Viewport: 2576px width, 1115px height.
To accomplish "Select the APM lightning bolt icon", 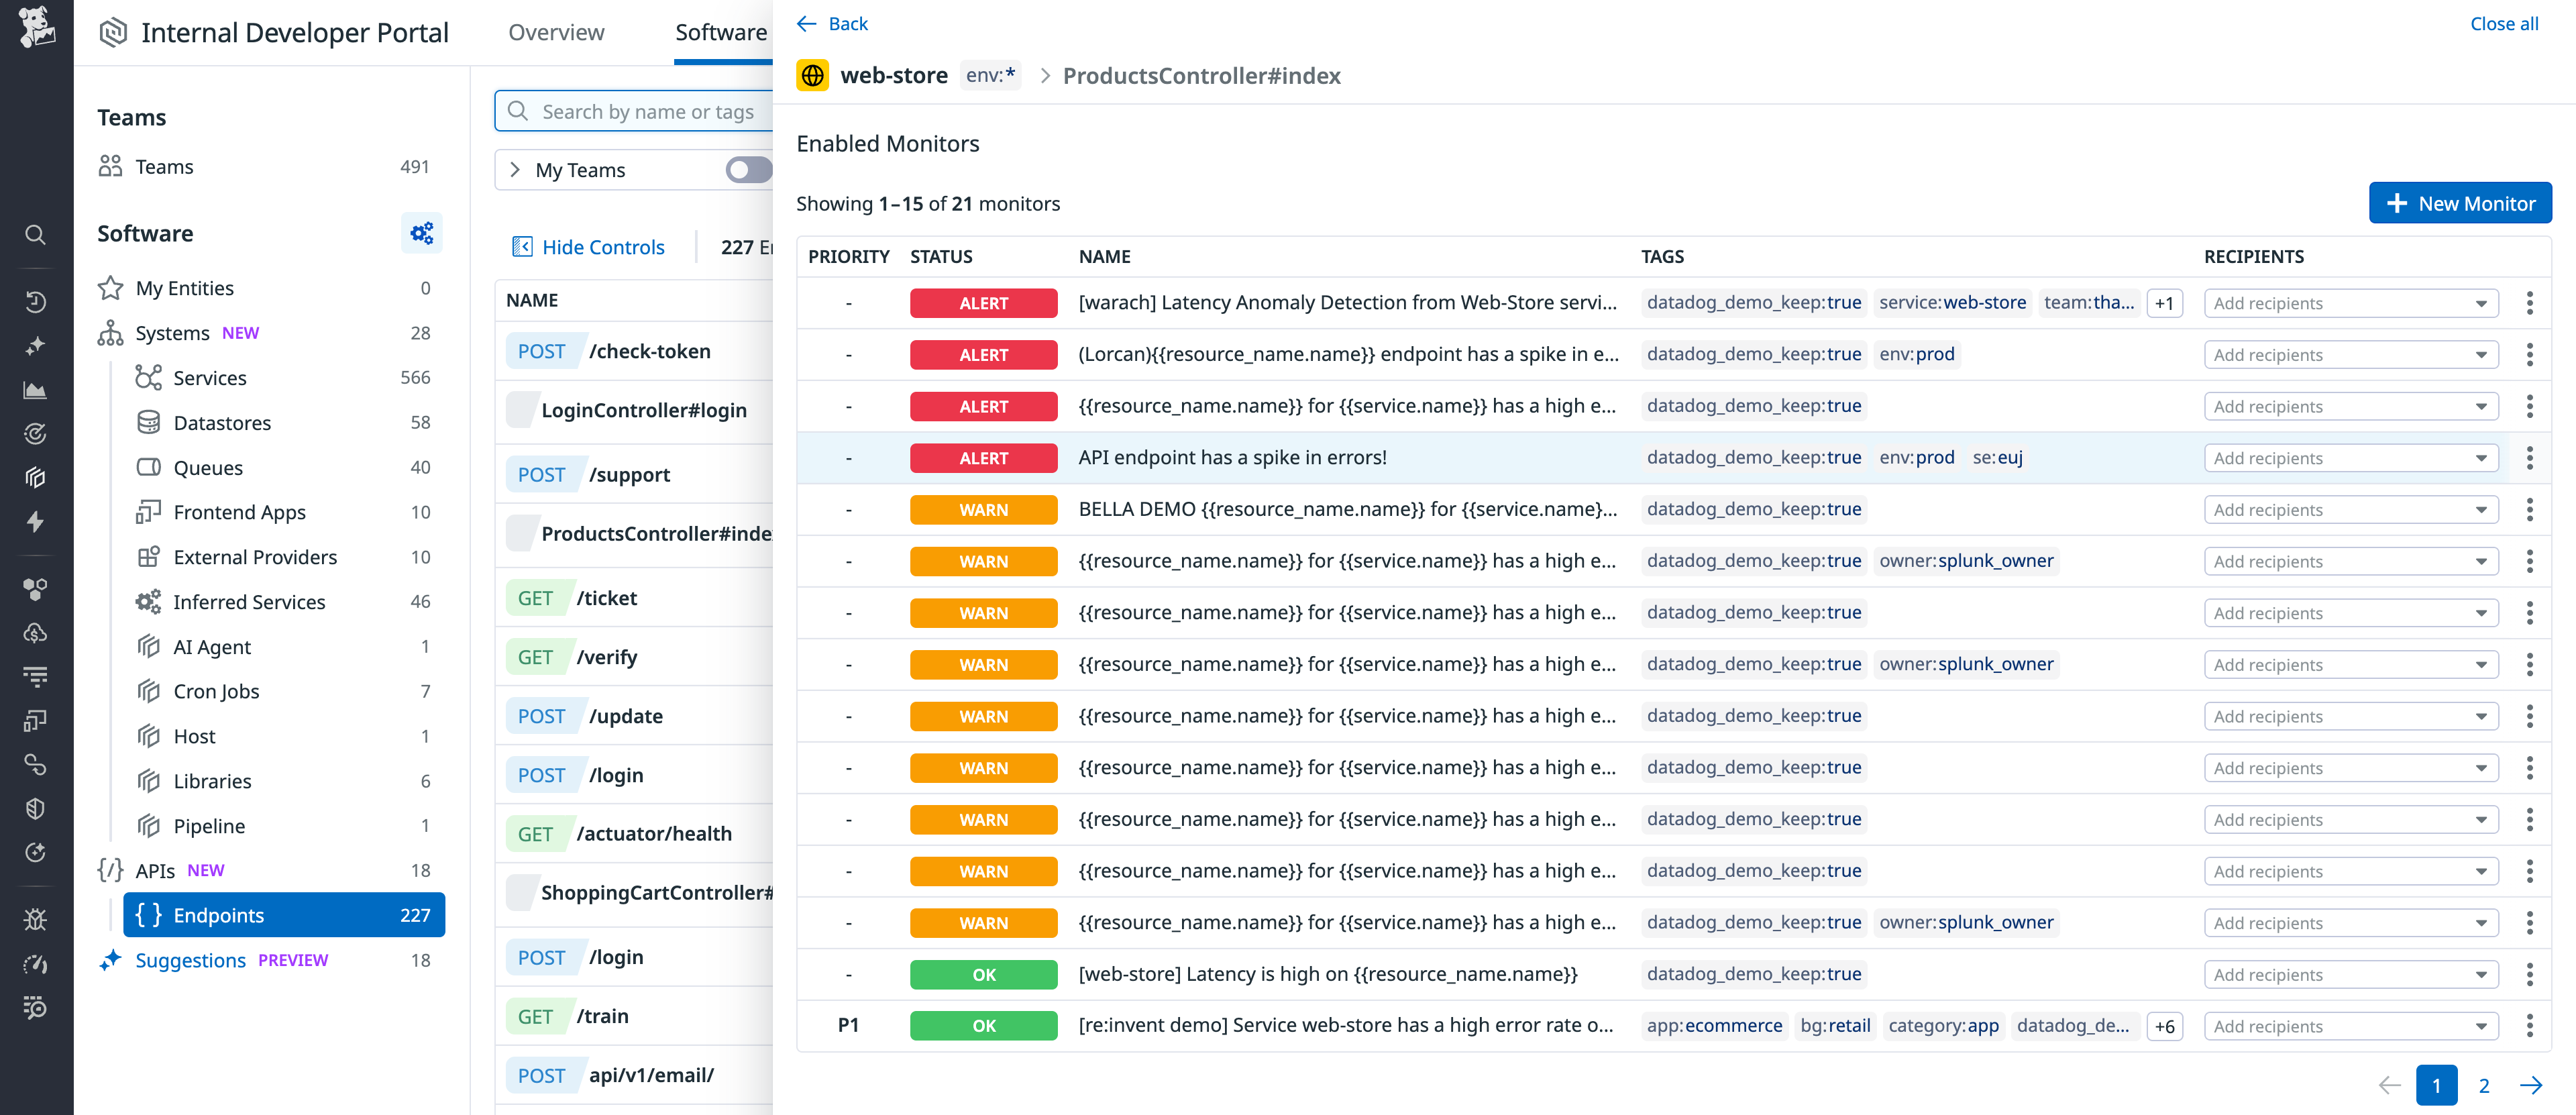I will pyautogui.click(x=36, y=522).
